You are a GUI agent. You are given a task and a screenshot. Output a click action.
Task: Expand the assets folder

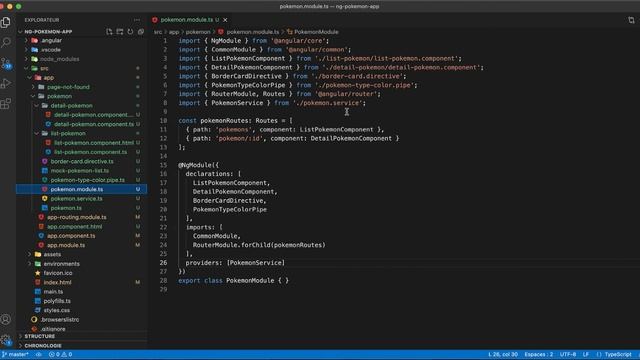[52, 254]
